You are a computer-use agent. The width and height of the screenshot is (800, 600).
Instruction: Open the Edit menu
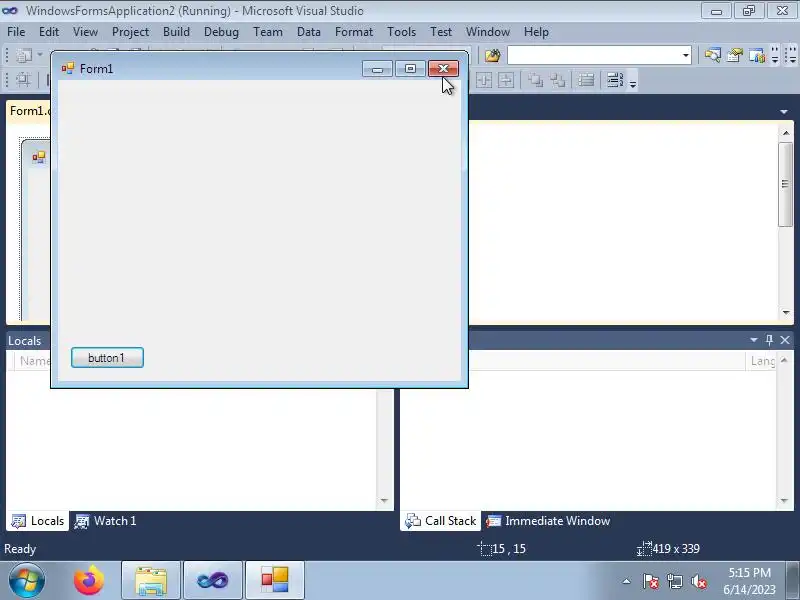(49, 32)
